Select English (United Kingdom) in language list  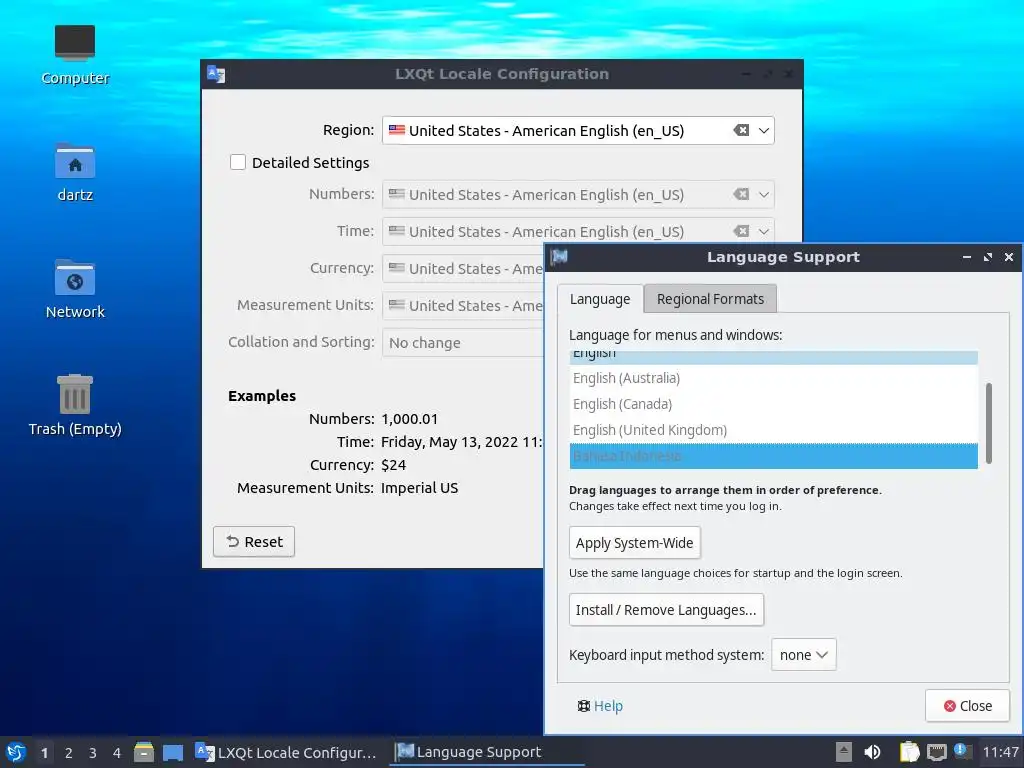pyautogui.click(x=773, y=430)
